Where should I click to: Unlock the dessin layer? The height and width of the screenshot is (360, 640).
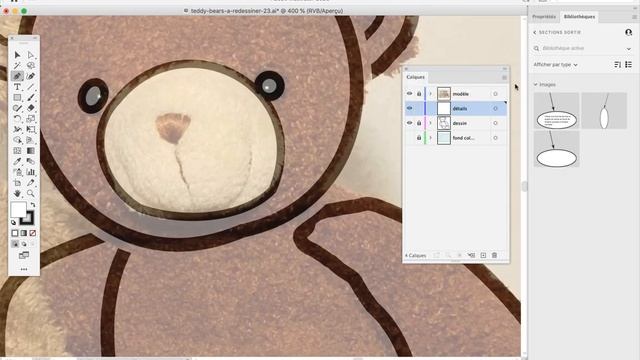419,123
